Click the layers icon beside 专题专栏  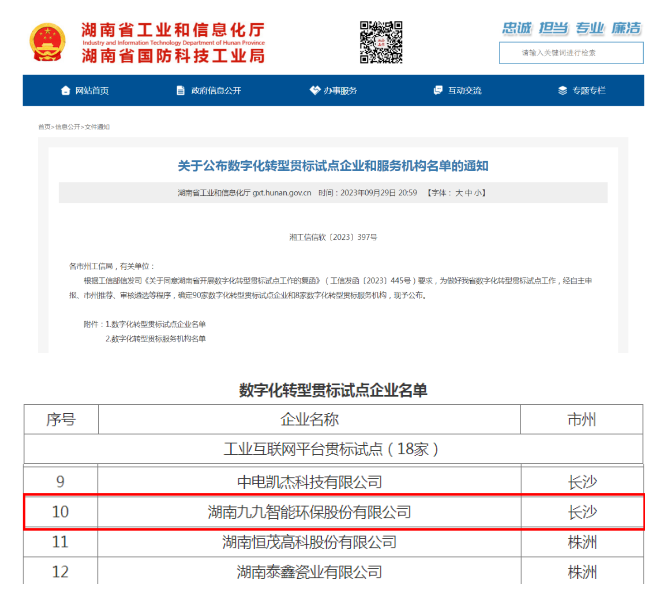pos(563,91)
